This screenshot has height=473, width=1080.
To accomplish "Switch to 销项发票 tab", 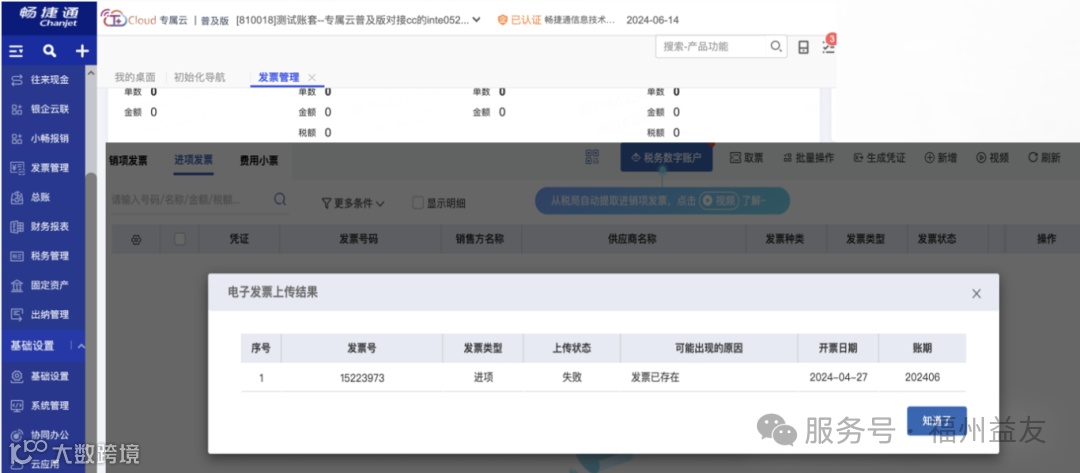I will 128,160.
